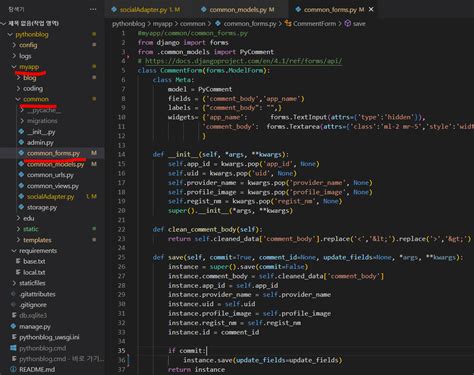Click common in the breadcrumb
This screenshot has width=474, height=375.
[193, 24]
